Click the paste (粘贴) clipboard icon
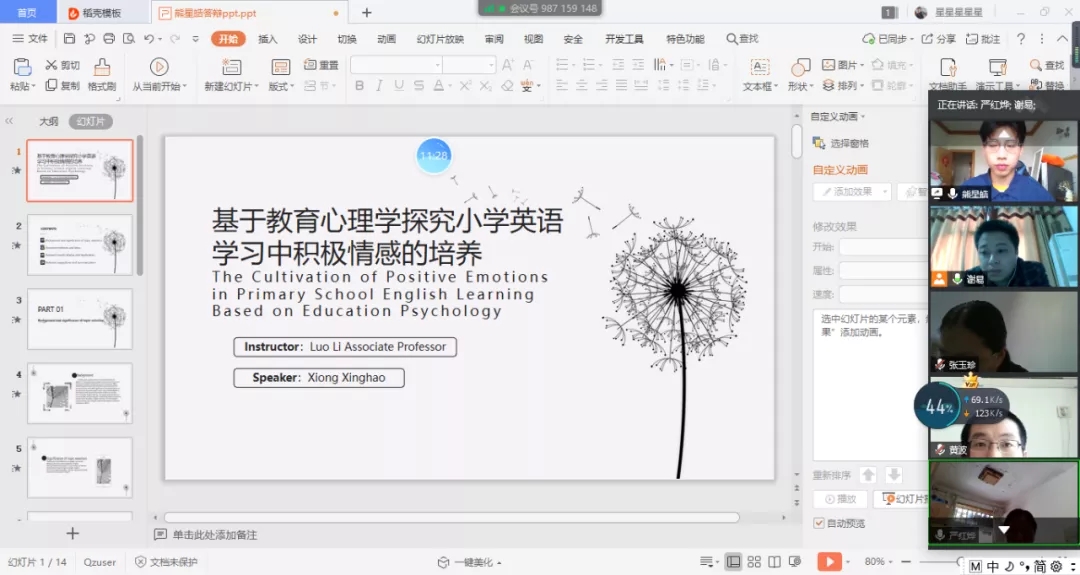Screen dimensions: 1080x575 click(22, 67)
